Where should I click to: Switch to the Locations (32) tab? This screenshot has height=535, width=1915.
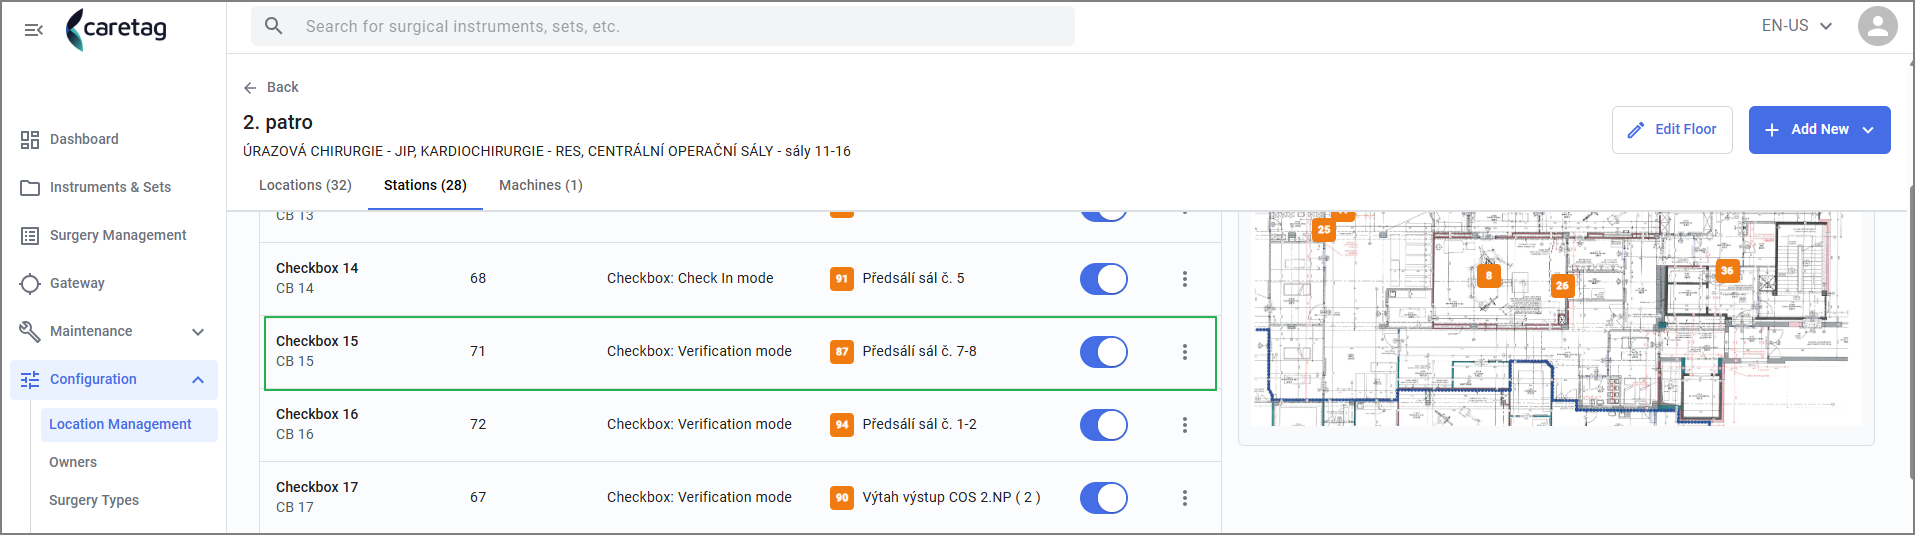[305, 185]
